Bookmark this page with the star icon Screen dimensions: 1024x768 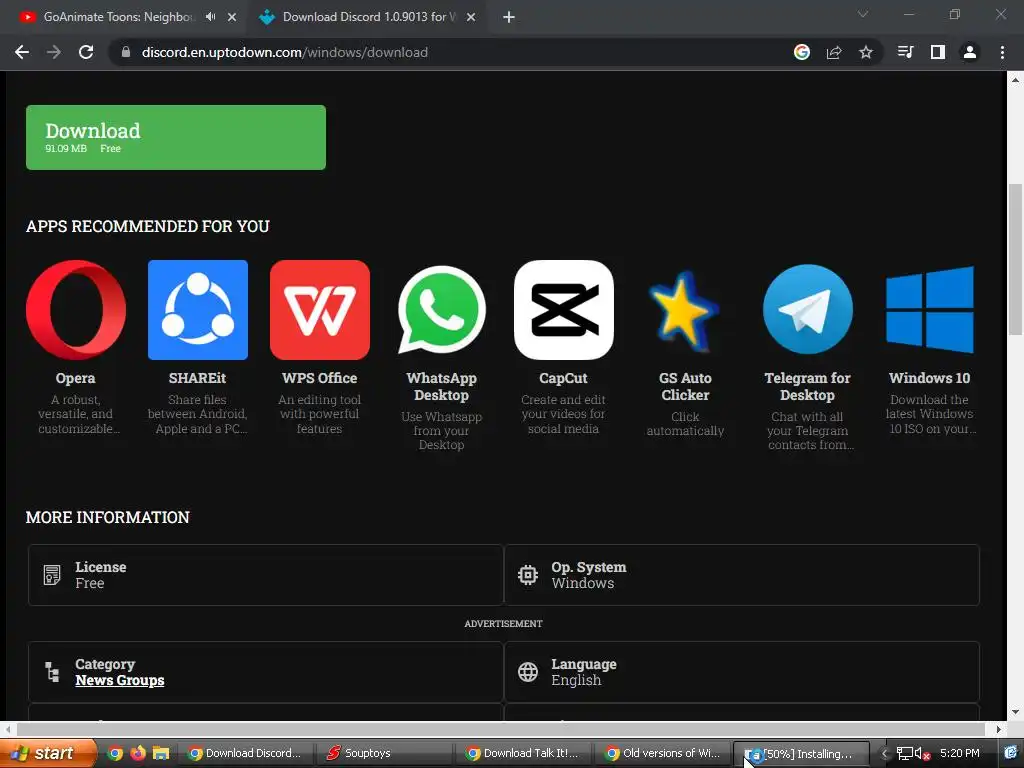tap(866, 52)
